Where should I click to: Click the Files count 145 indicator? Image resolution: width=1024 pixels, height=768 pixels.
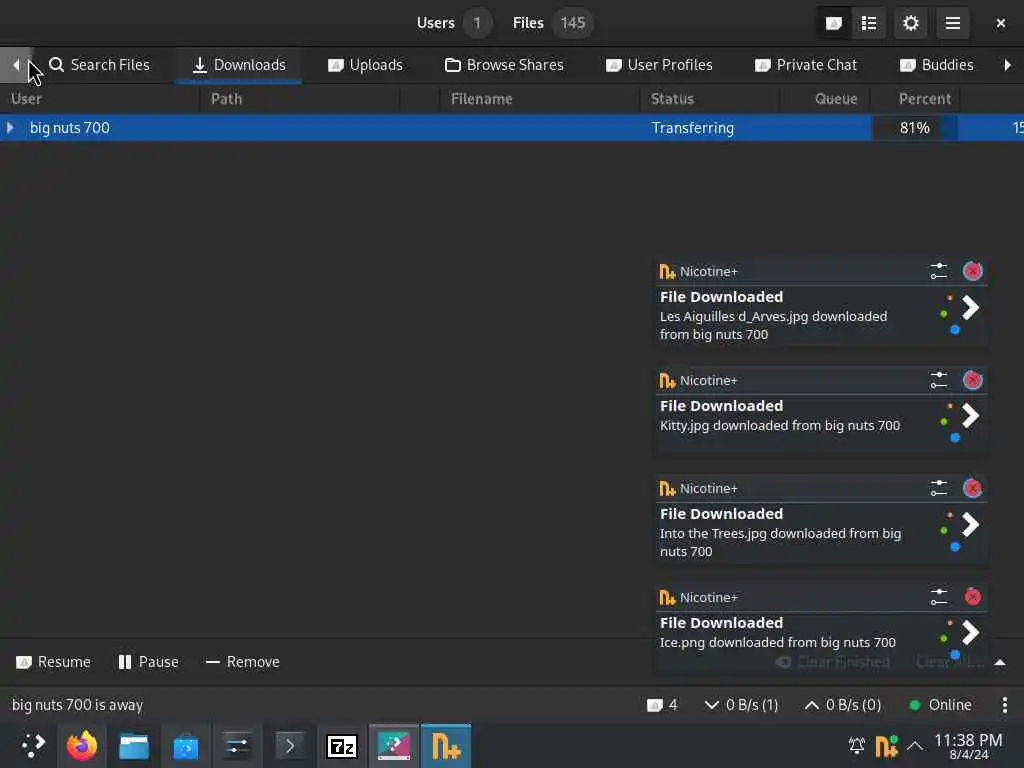coord(552,23)
